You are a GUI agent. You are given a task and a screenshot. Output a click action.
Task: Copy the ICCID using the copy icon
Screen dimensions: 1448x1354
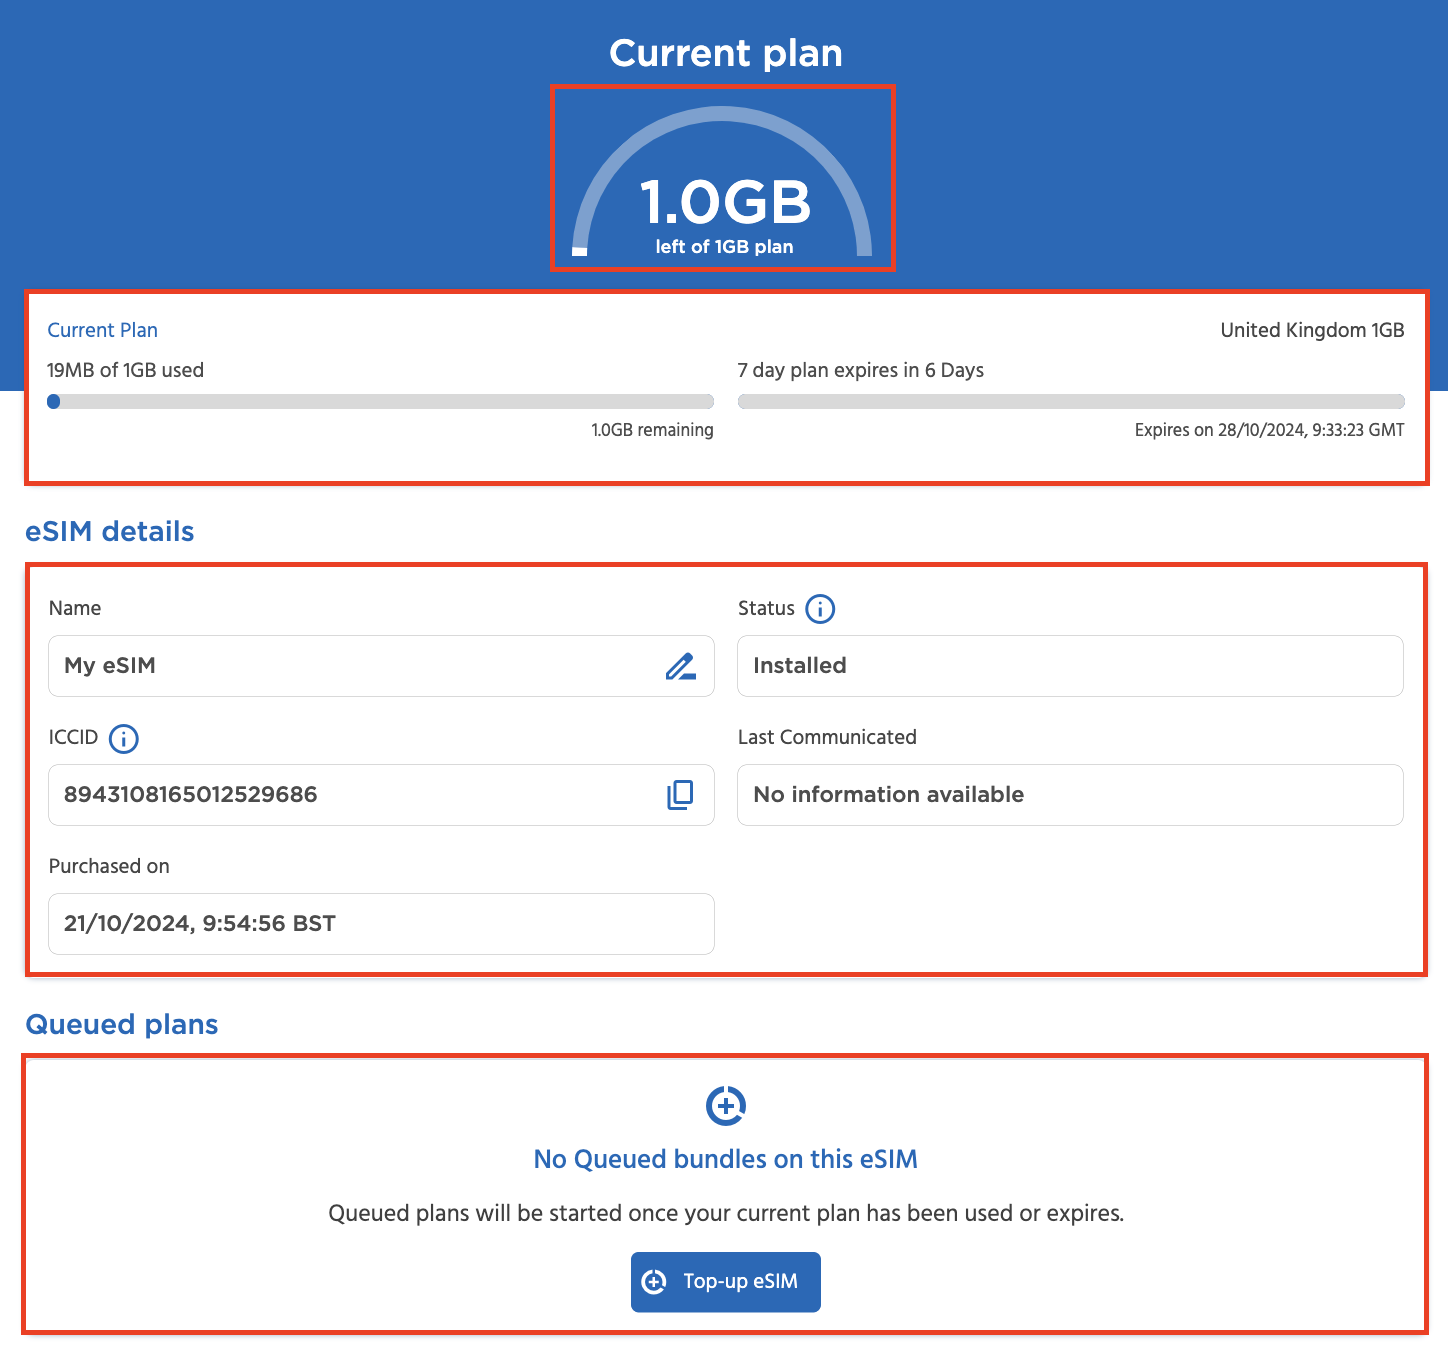(680, 795)
